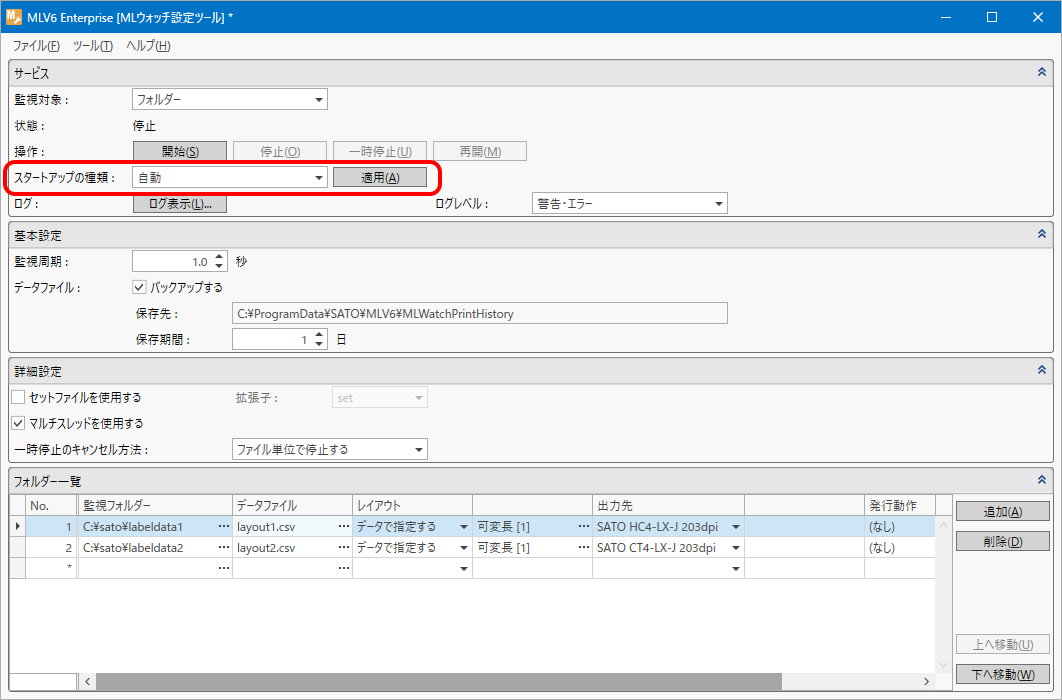
Task: Increase the 保存期間 days with up arrow
Action: [x=320, y=334]
